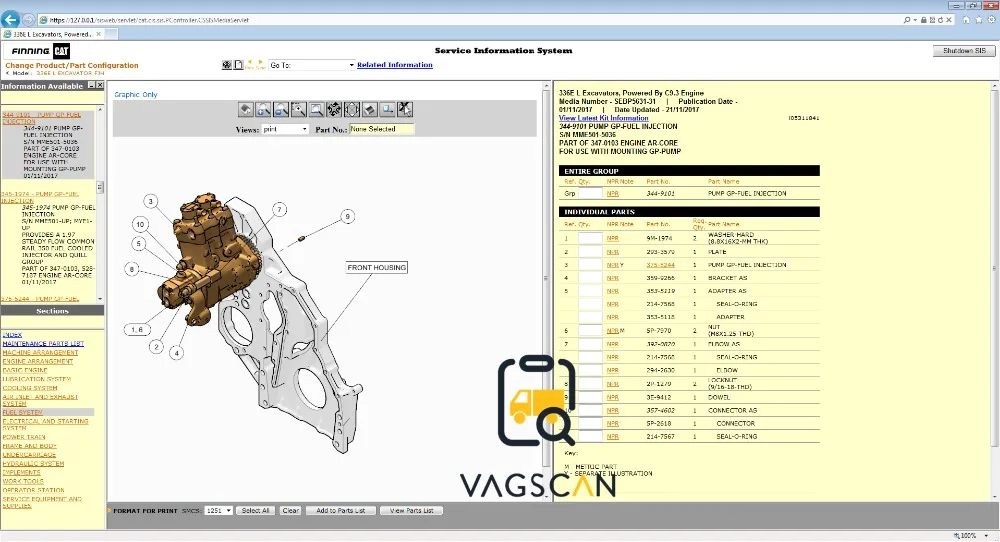Open the browser zoom 100% dropdown
The width and height of the screenshot is (1000, 542).
coord(987,536)
